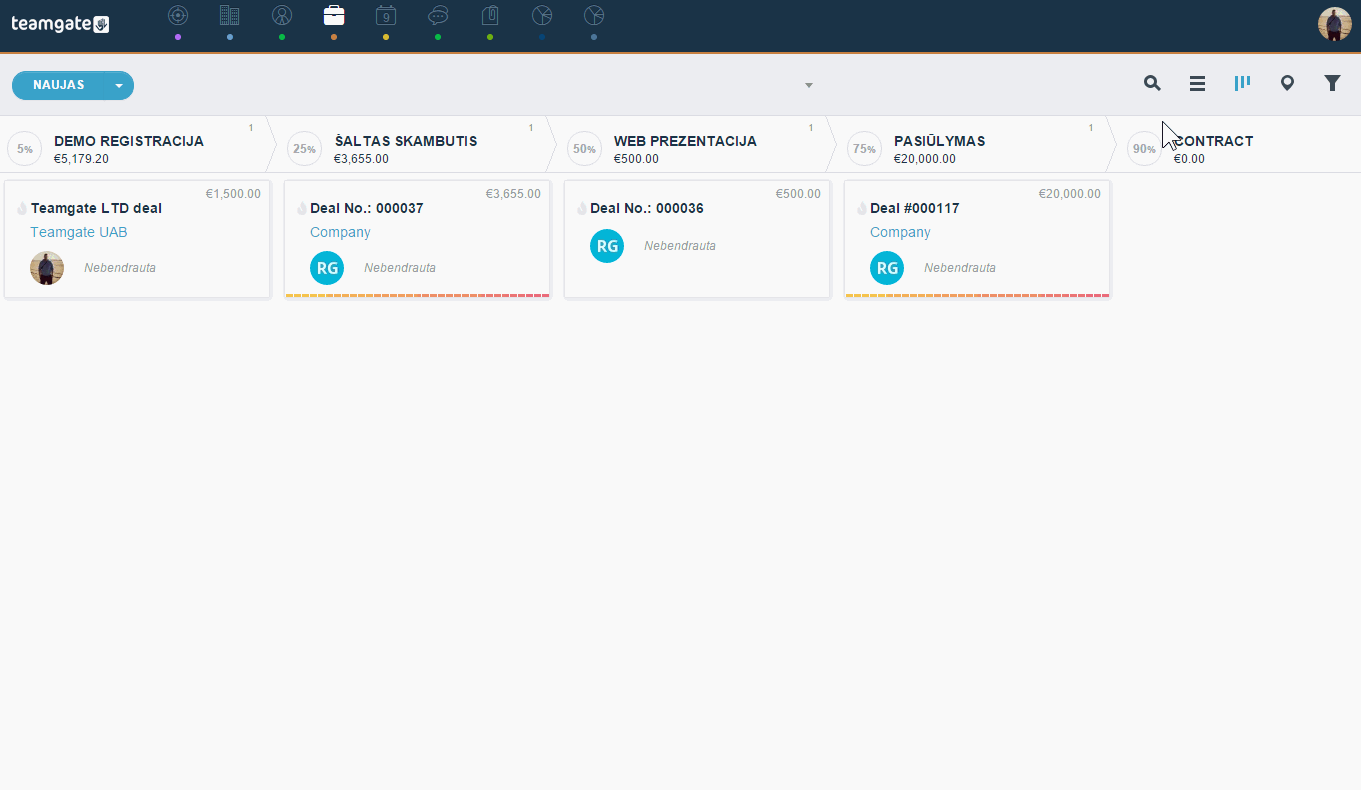1361x790 pixels.
Task: Open the Companies buildings icon
Action: point(230,15)
